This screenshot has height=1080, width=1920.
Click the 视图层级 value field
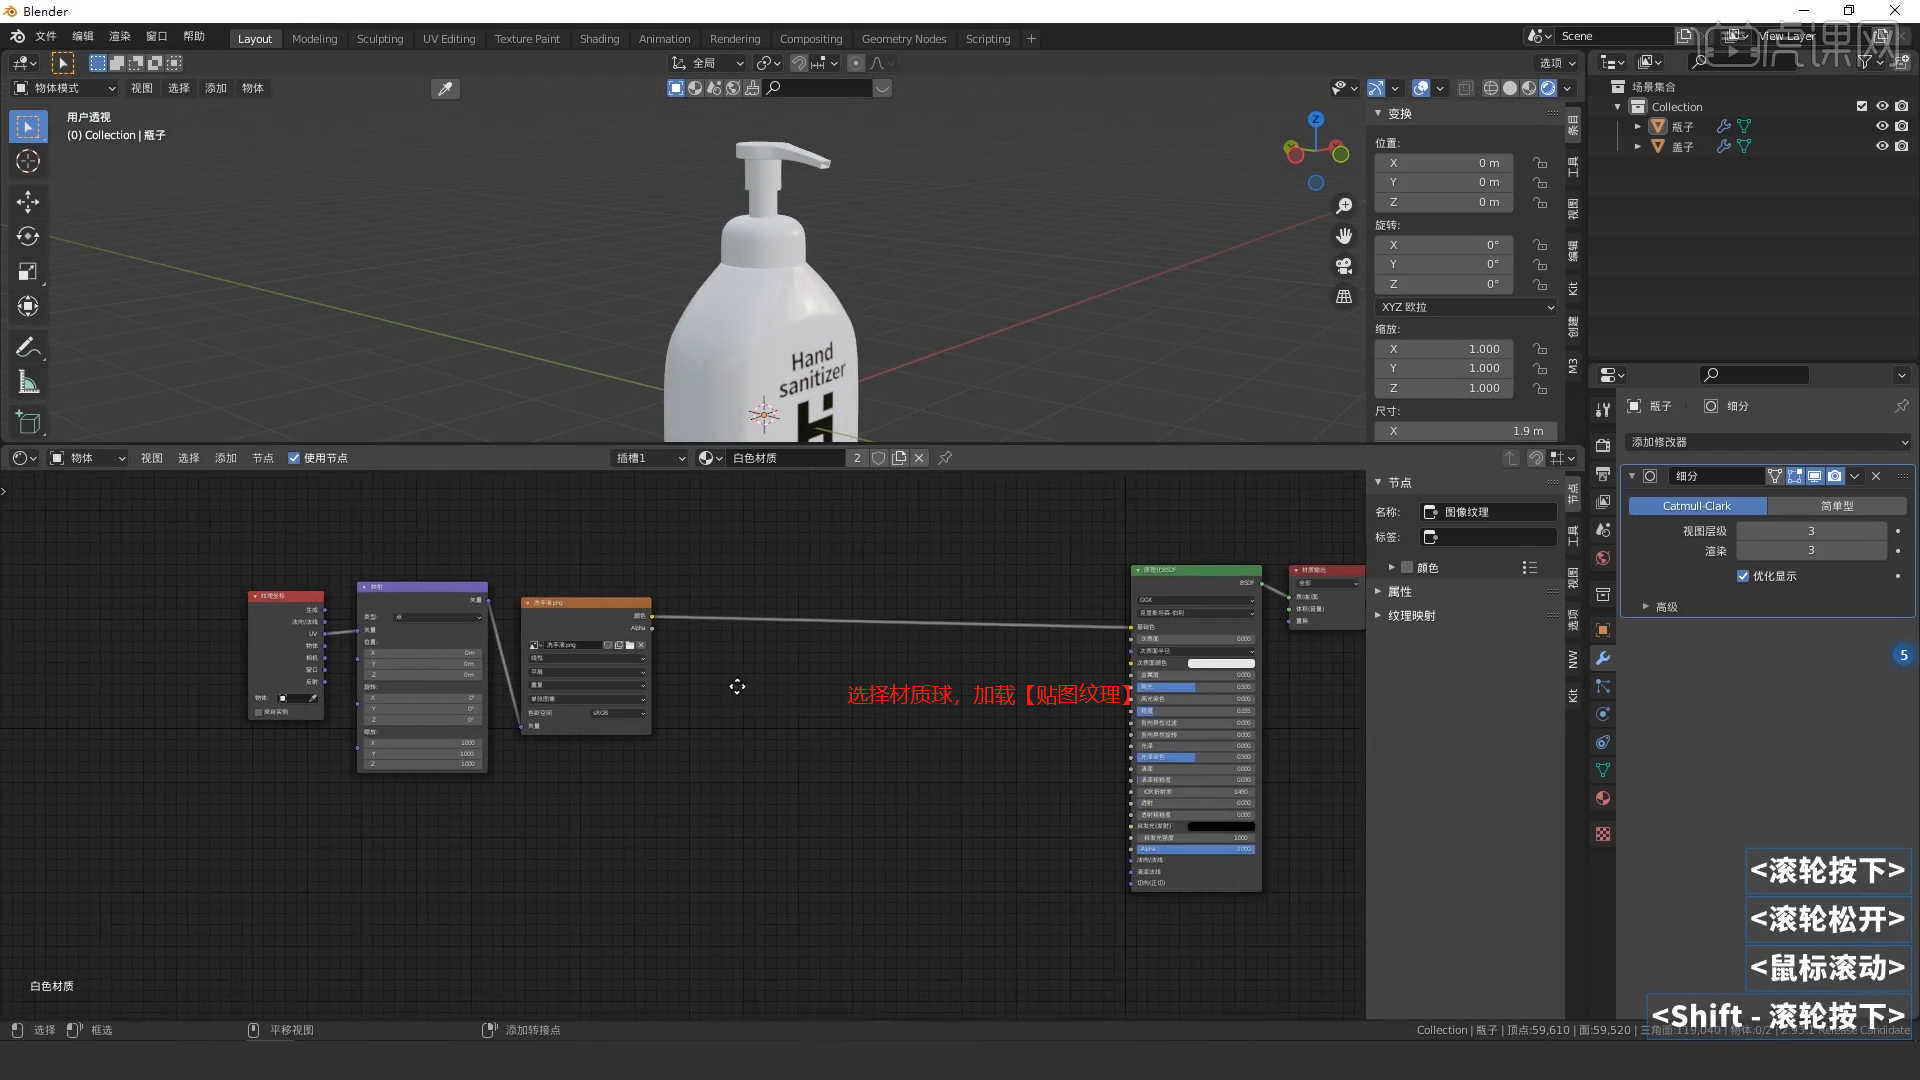pos(1810,531)
